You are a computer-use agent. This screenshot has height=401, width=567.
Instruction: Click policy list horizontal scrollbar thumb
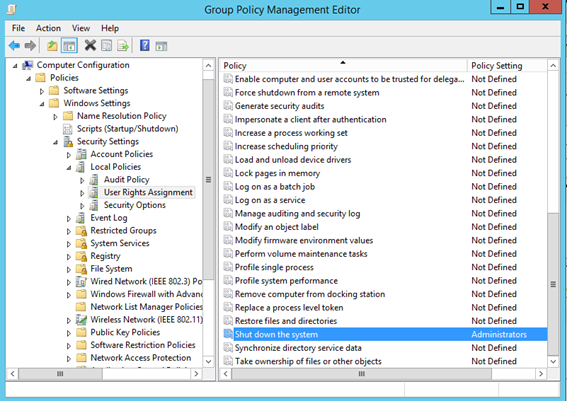point(362,374)
